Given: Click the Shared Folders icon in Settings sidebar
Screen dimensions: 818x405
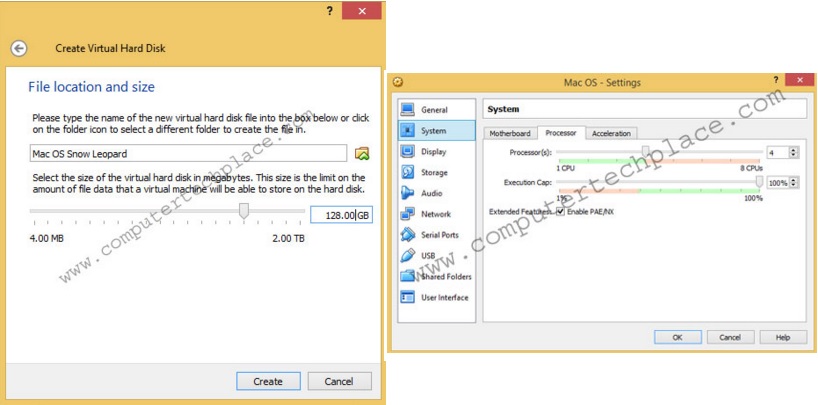Looking at the screenshot, I should tap(407, 277).
